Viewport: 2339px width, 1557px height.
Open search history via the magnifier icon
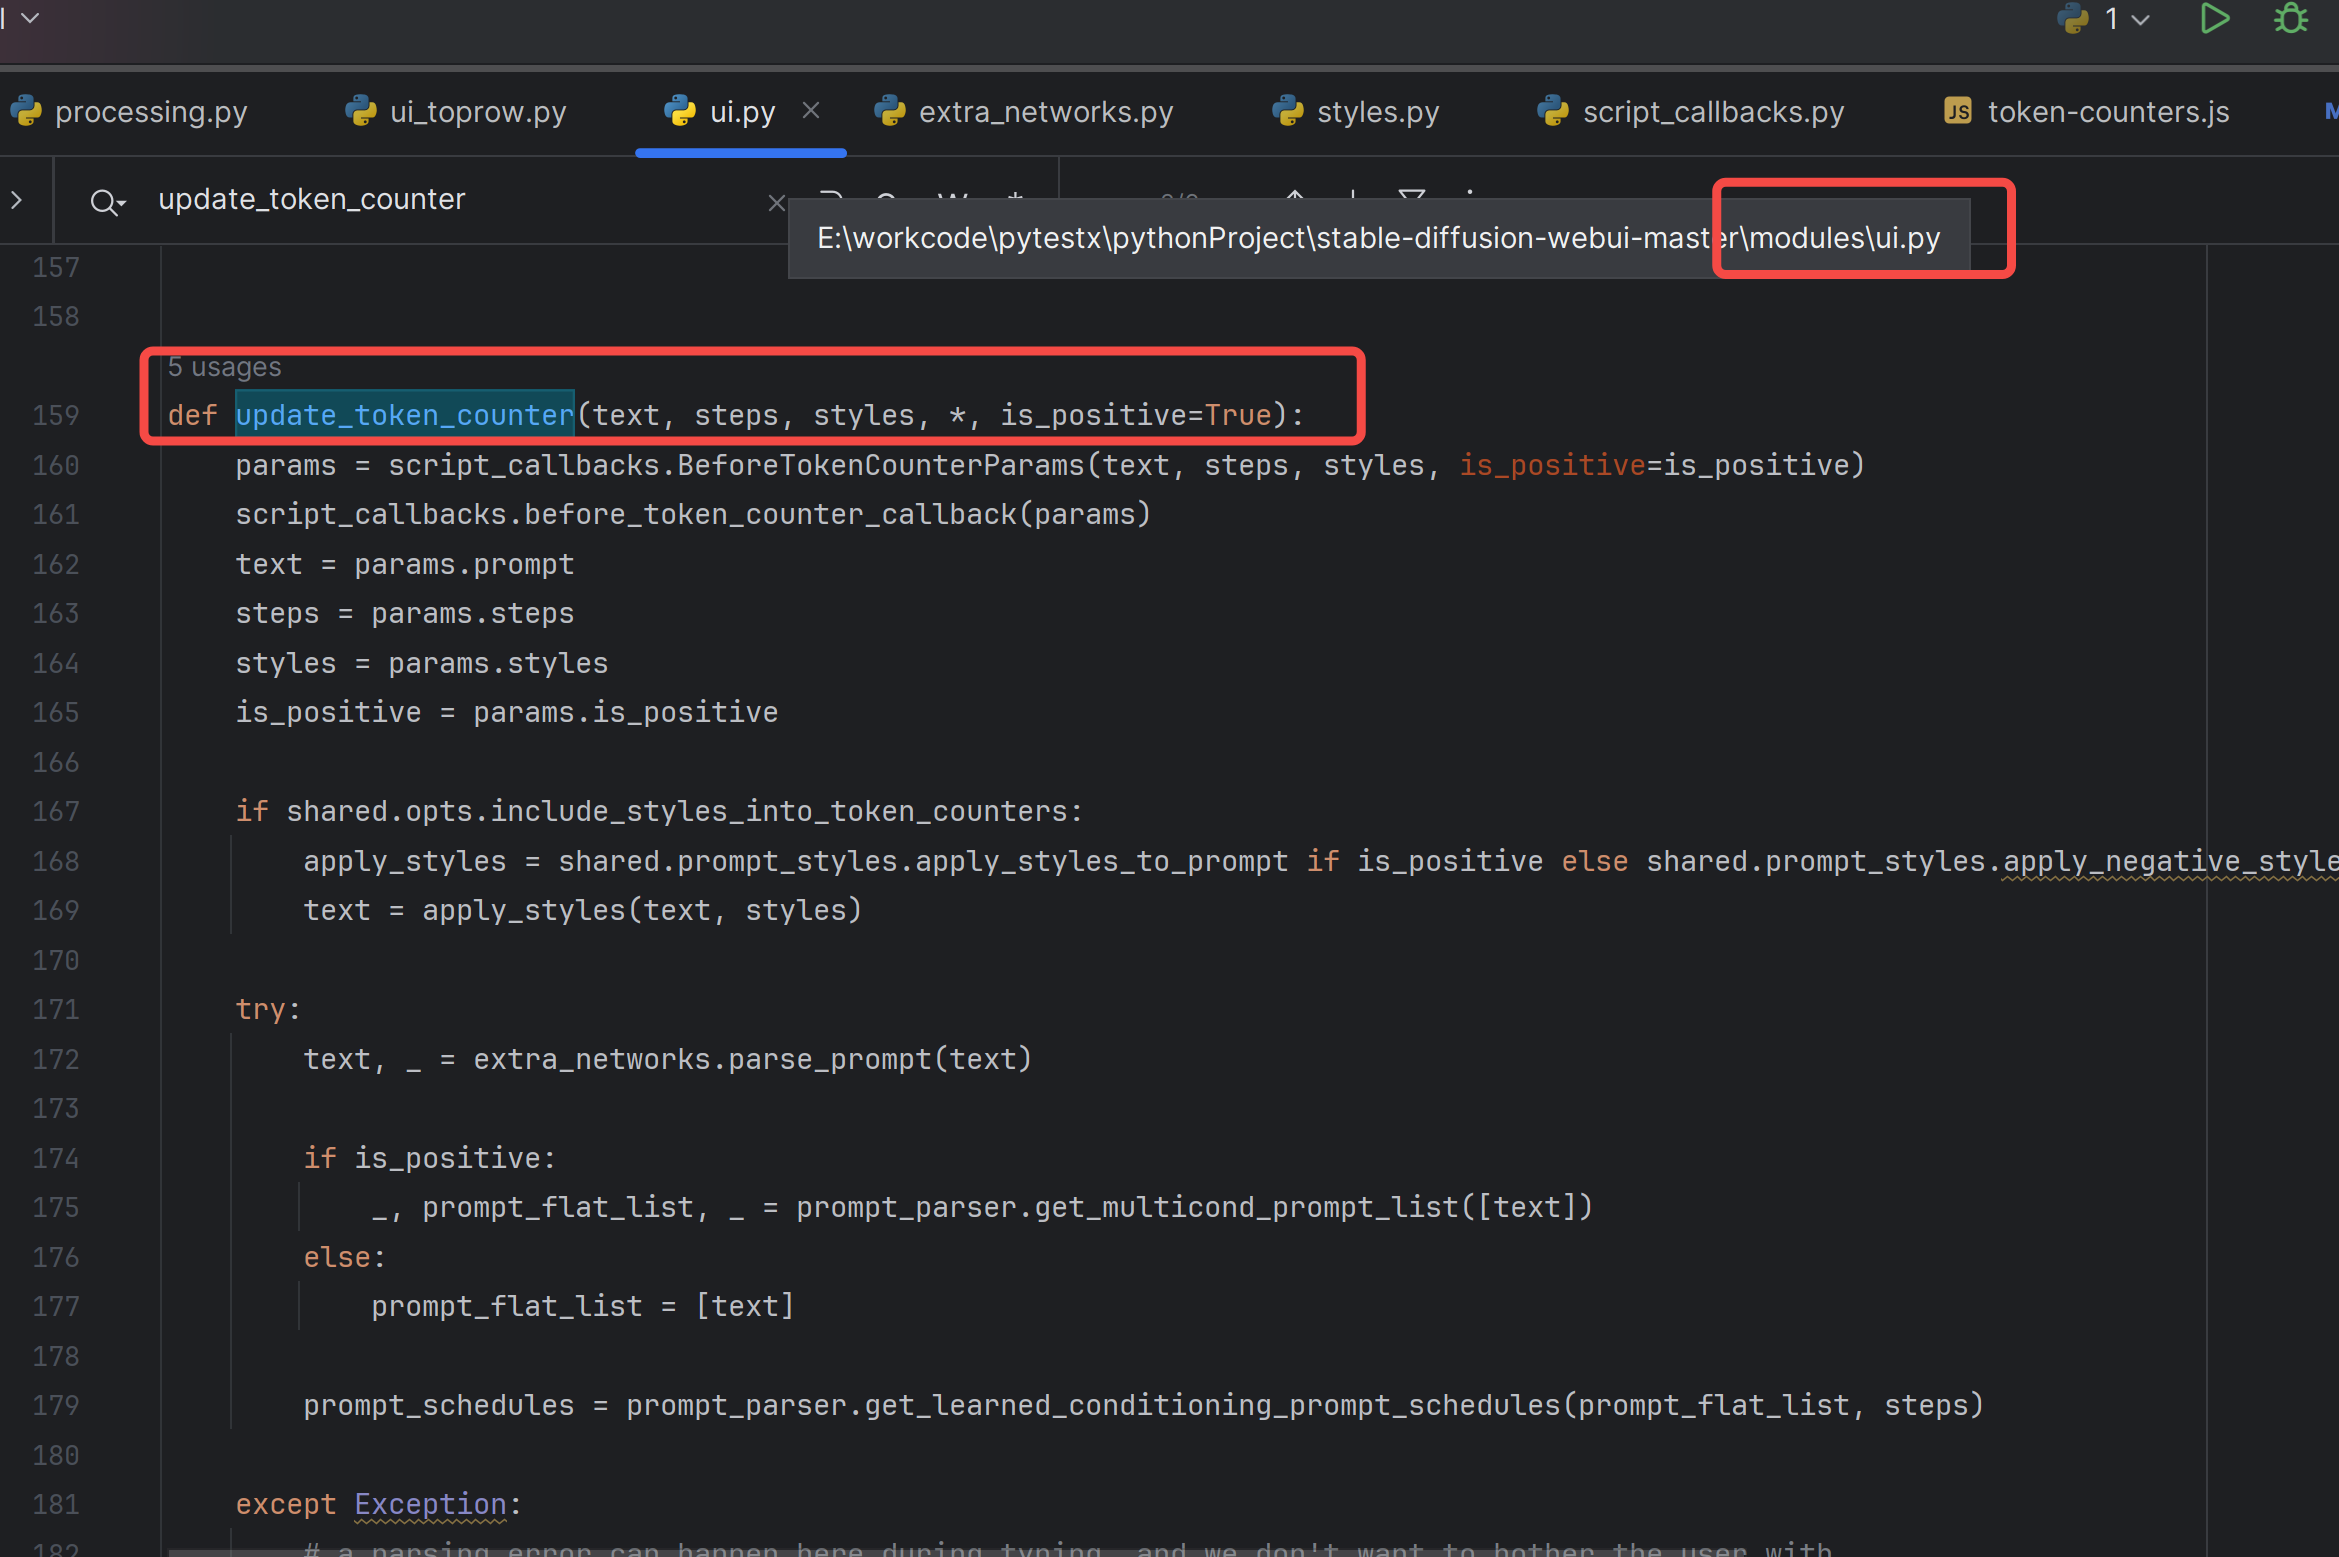tap(106, 202)
